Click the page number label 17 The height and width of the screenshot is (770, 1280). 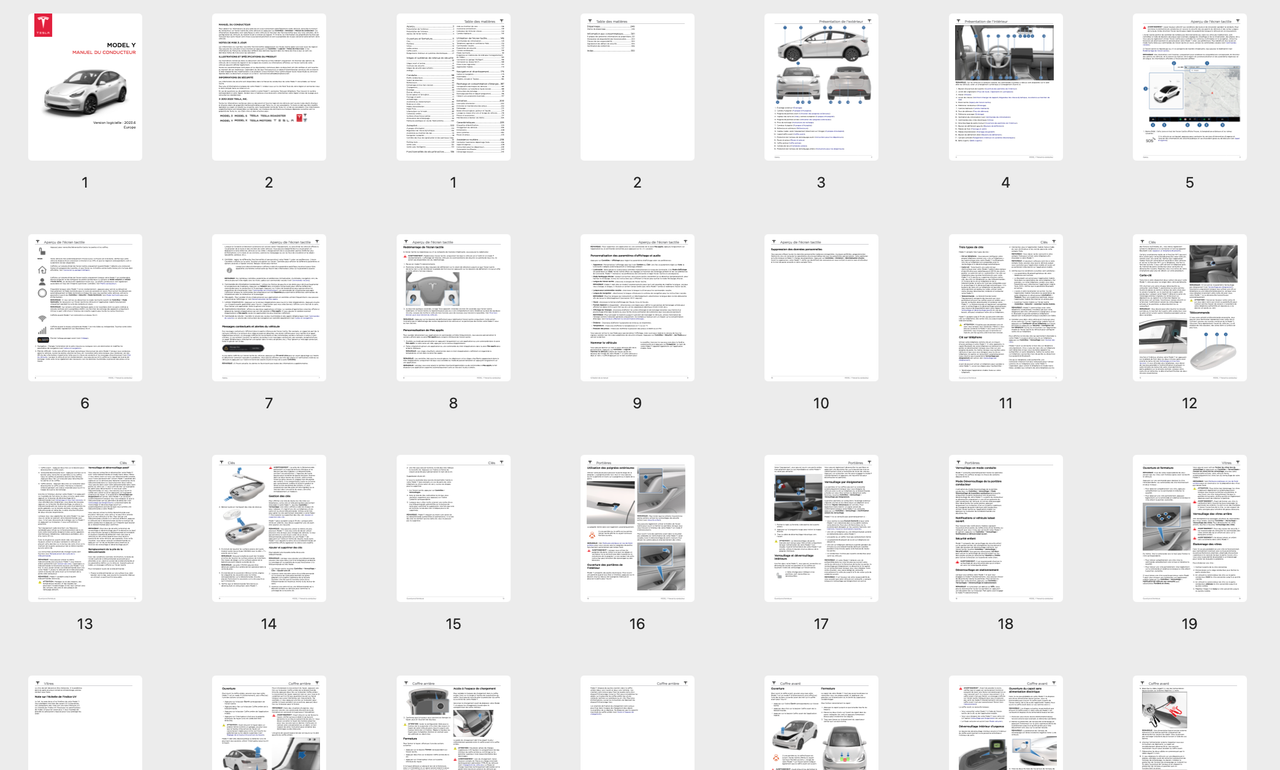click(x=821, y=624)
